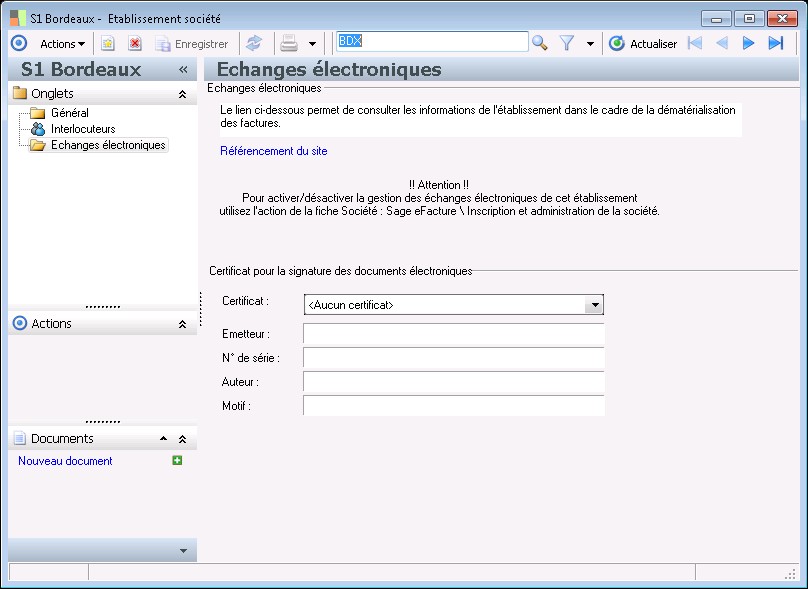Click the delete record red X icon
Image resolution: width=808 pixels, height=589 pixels.
(x=135, y=44)
